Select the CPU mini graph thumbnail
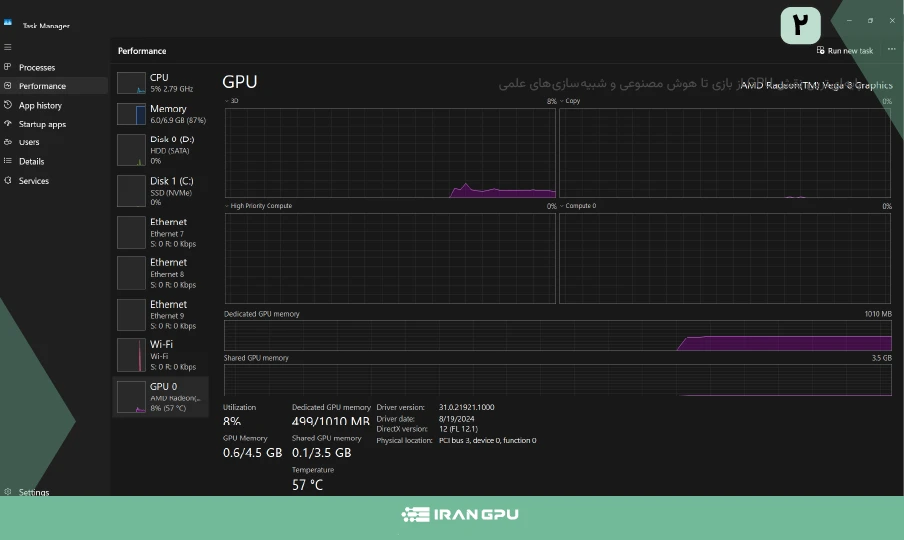 pos(131,83)
